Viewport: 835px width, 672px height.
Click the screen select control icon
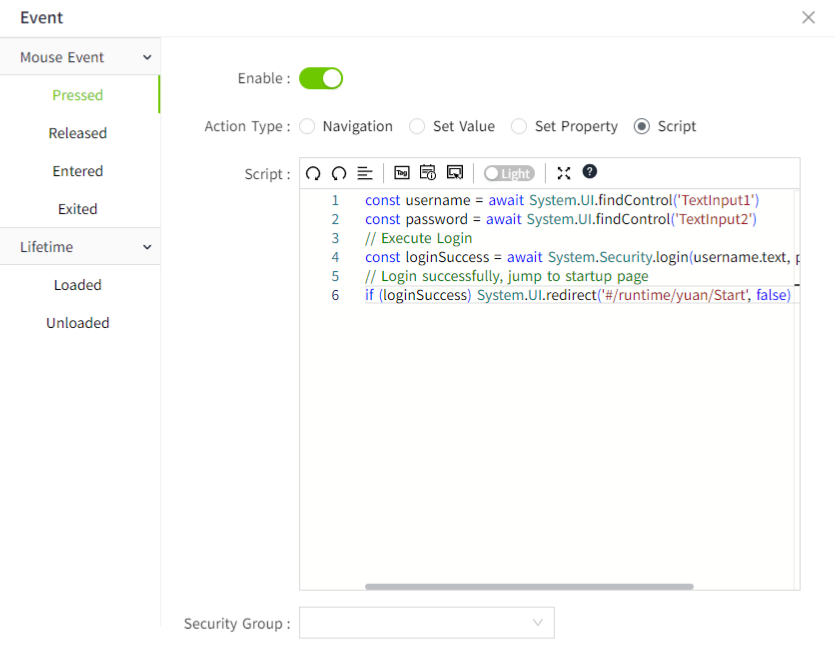point(455,173)
